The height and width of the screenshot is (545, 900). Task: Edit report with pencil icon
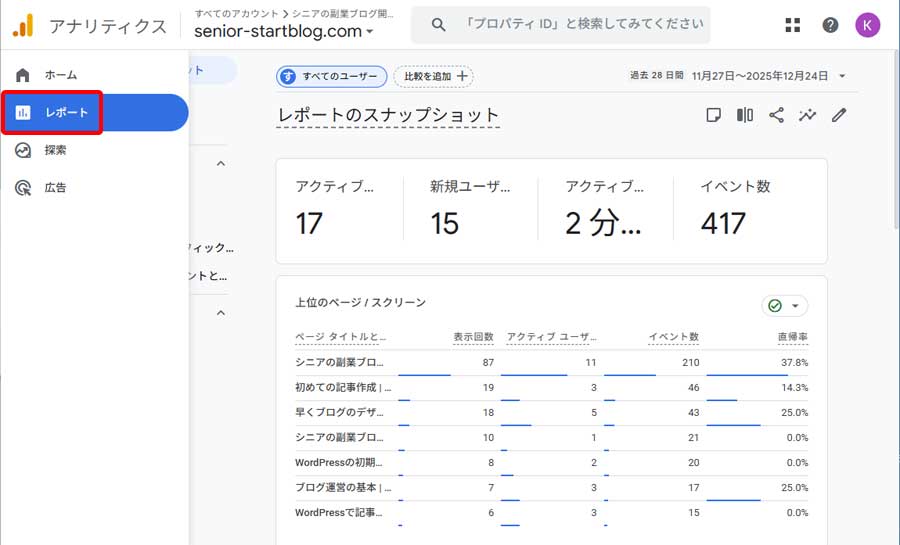839,115
